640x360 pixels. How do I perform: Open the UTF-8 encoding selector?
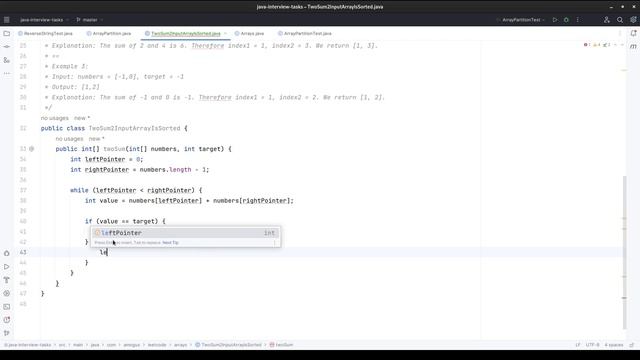click(x=592, y=345)
